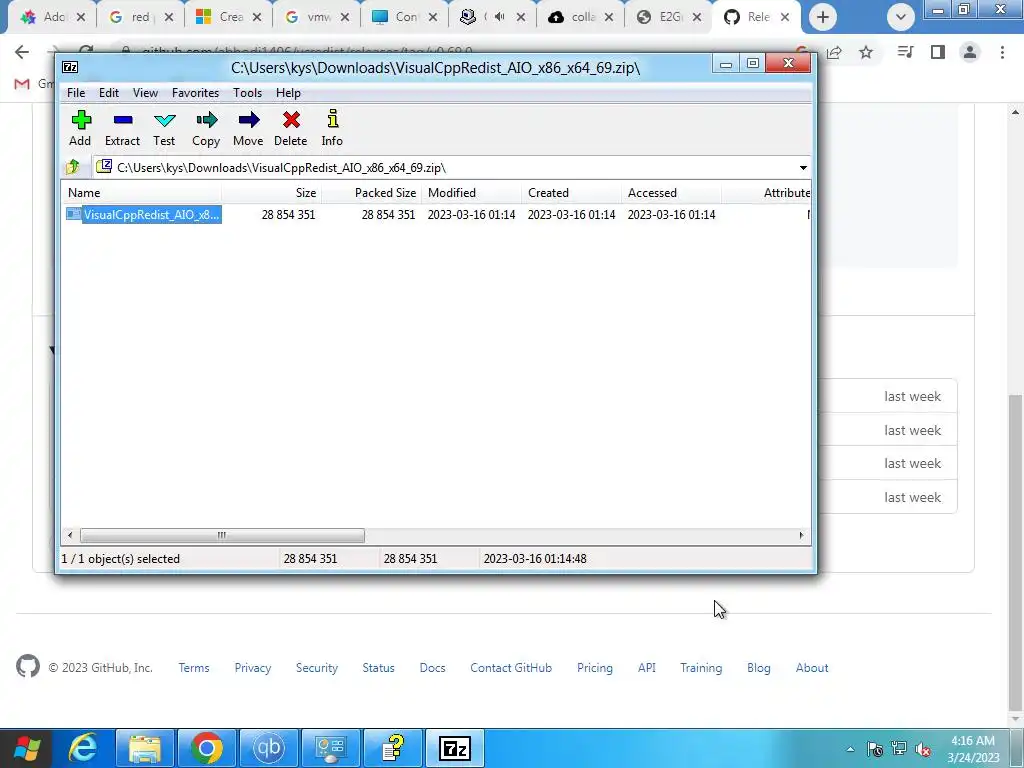Open the taskbar clock showing 4:16 AM
Viewport: 1024px width, 768px height.
click(x=973, y=749)
